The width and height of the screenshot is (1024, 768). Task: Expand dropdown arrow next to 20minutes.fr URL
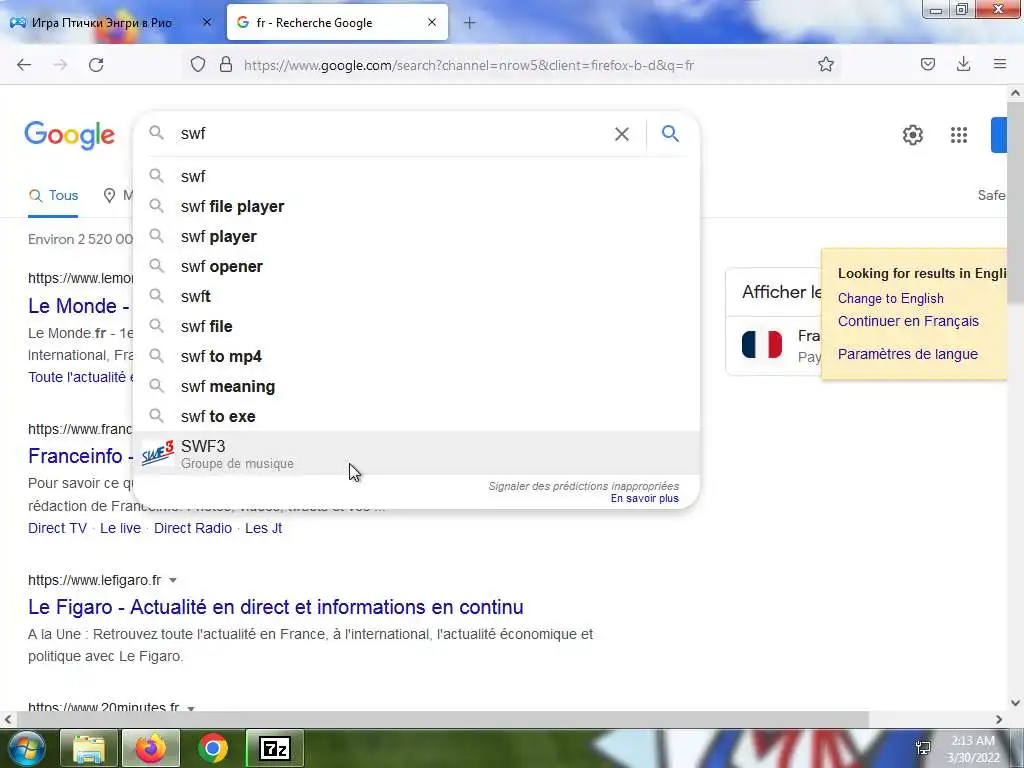click(x=191, y=708)
